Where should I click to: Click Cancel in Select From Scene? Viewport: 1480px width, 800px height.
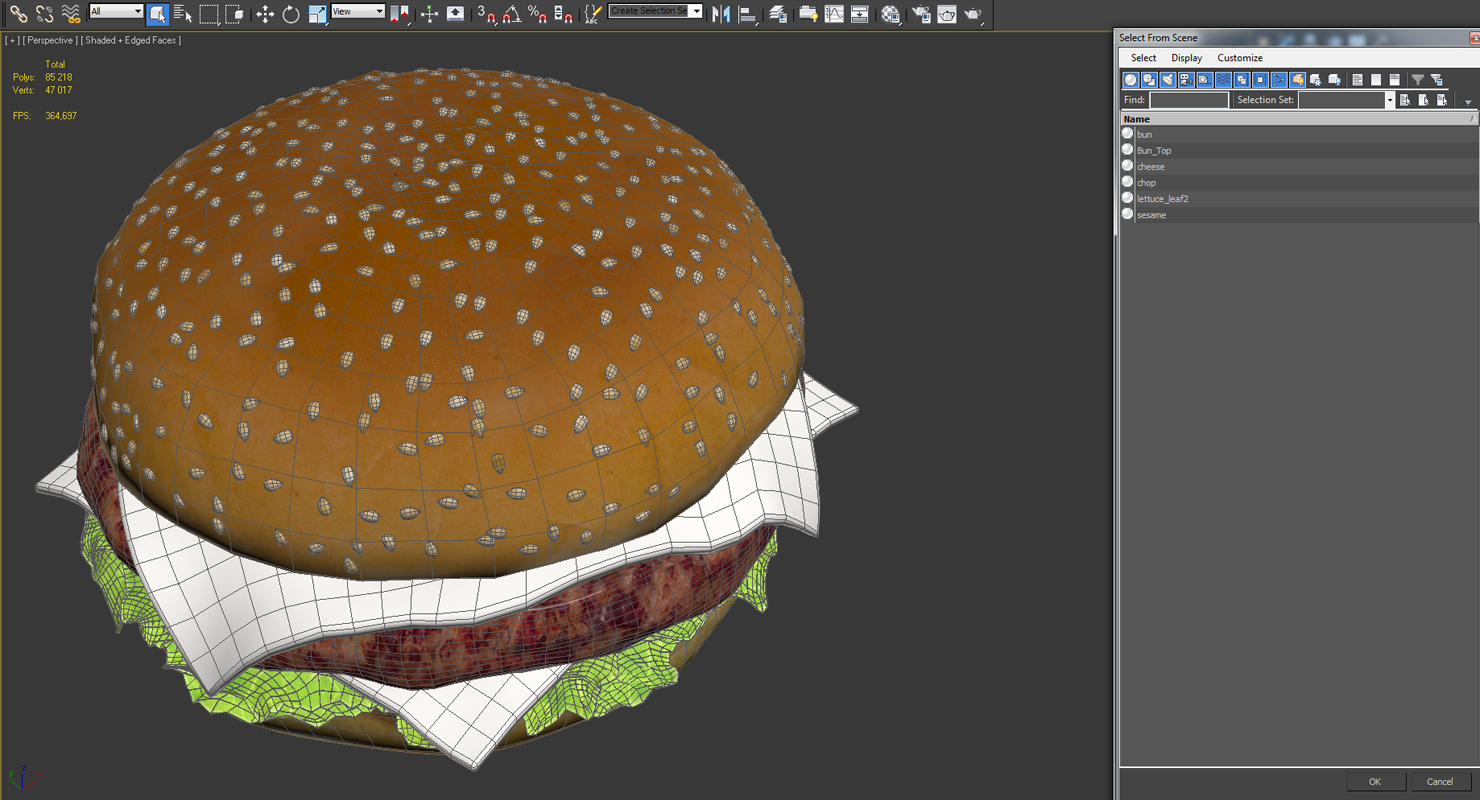coord(1439,782)
